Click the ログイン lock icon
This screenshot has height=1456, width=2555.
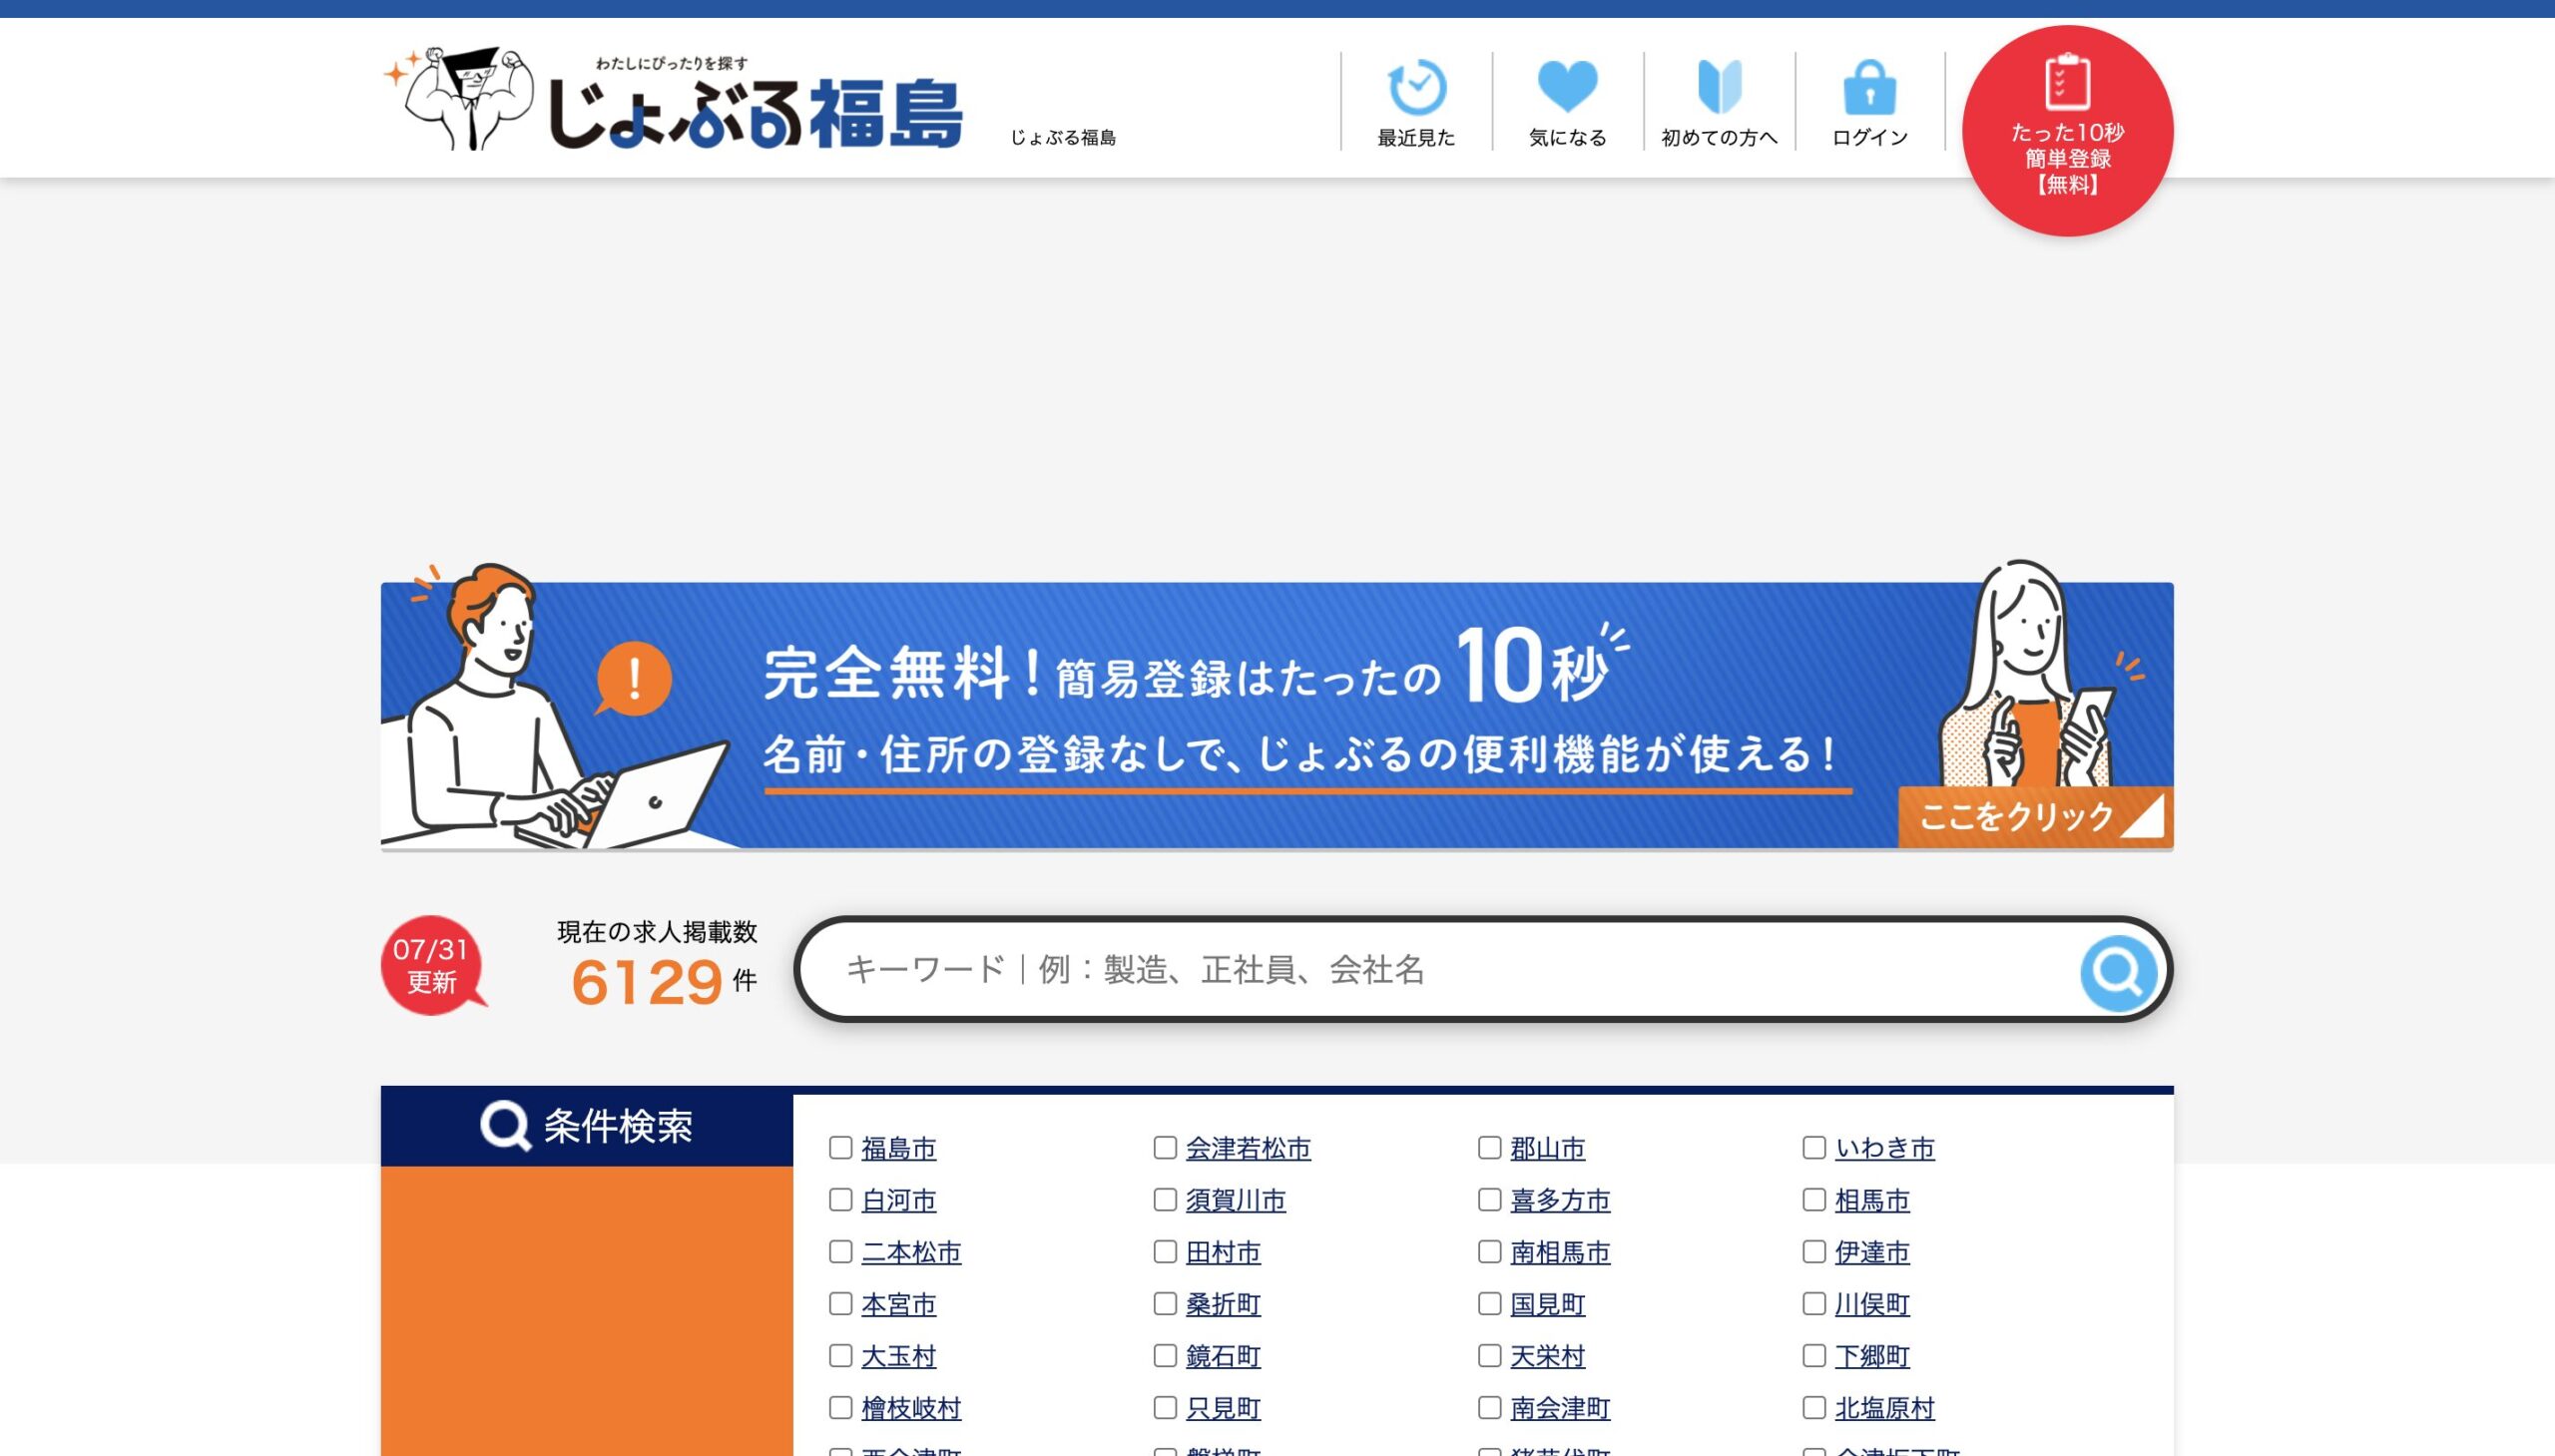coord(1869,88)
